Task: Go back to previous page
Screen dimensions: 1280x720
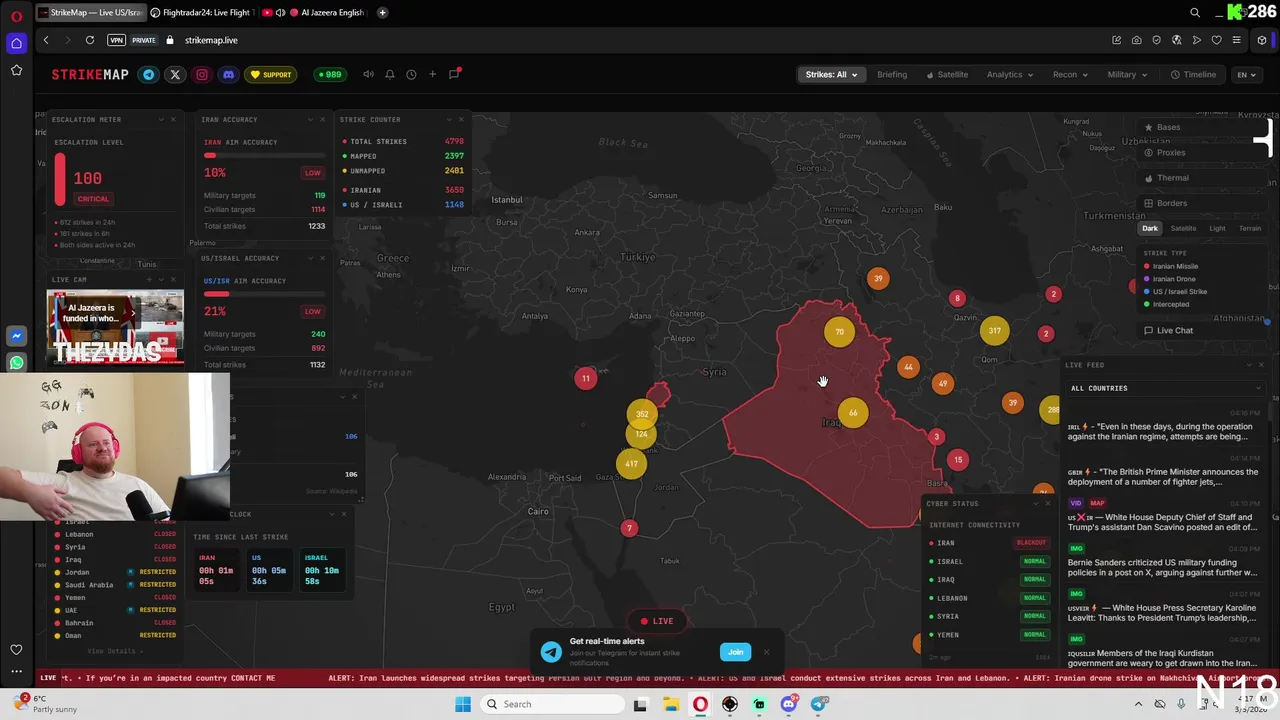Action: click(x=46, y=40)
